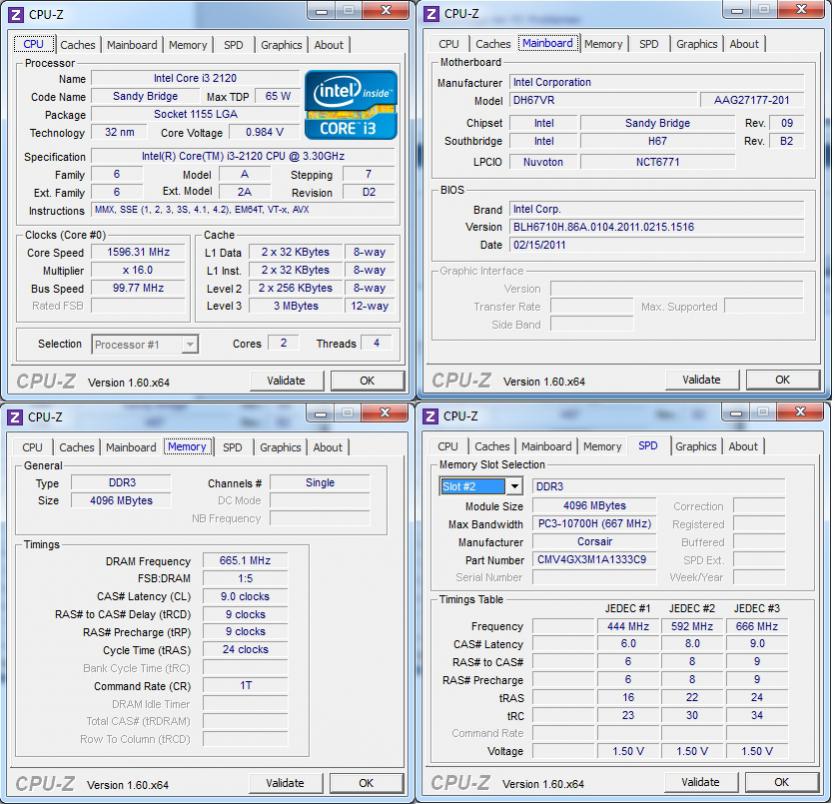Click the motherboard model field DH67VR
This screenshot has height=804, width=835.
click(603, 100)
